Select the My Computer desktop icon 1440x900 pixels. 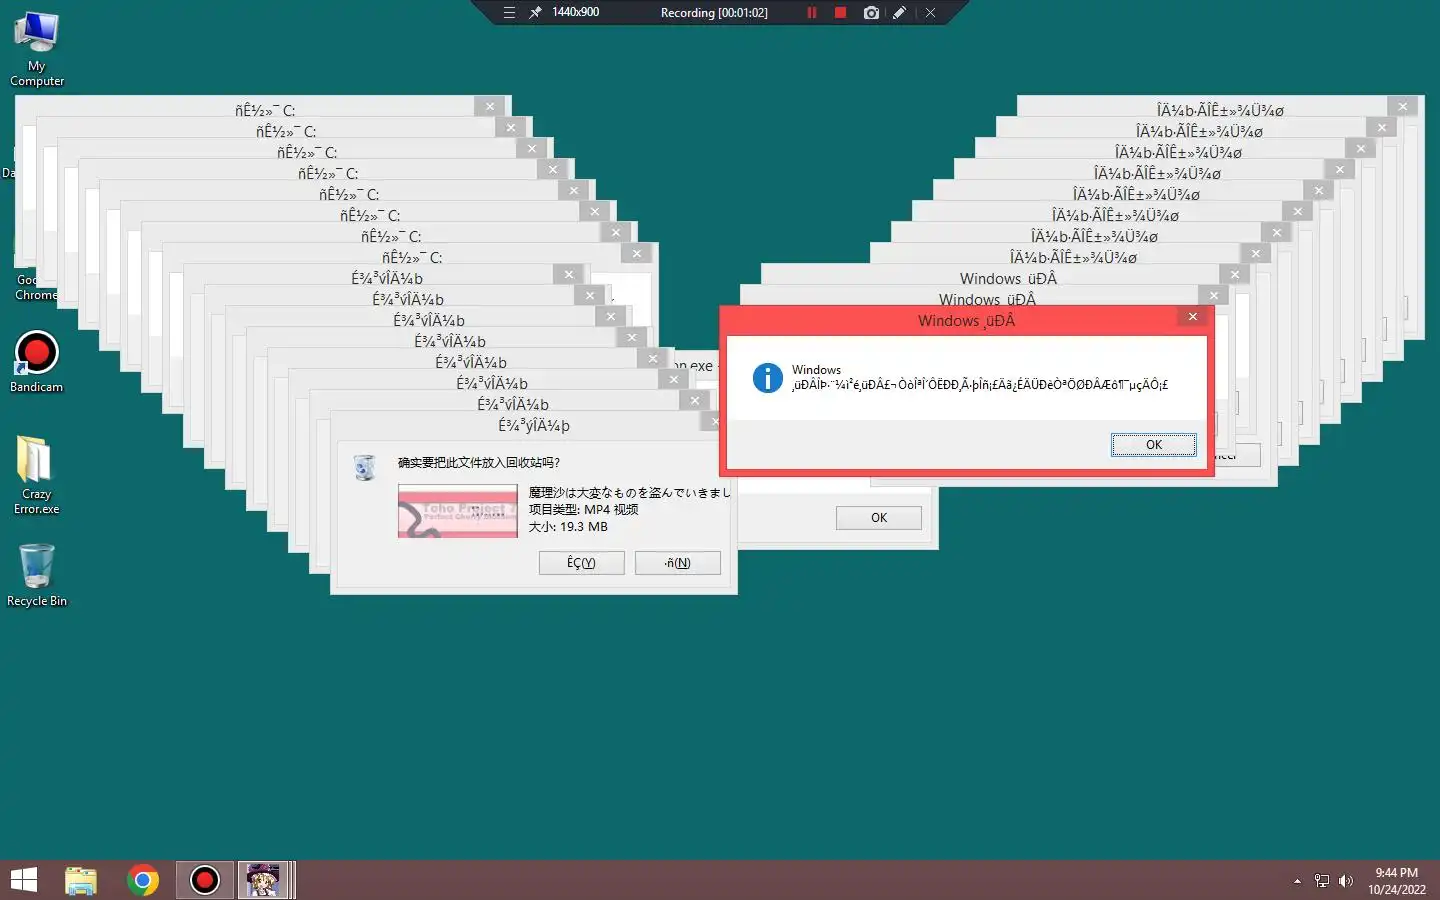pyautogui.click(x=37, y=49)
